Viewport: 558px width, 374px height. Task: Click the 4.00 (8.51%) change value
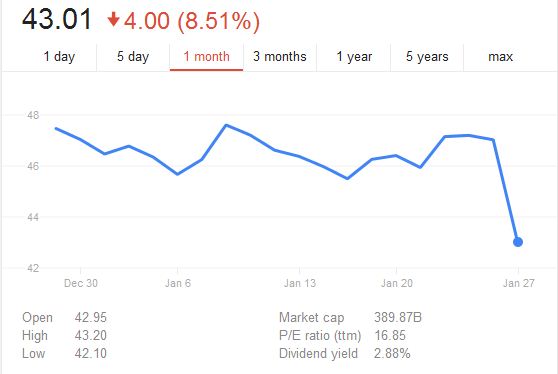tap(192, 21)
